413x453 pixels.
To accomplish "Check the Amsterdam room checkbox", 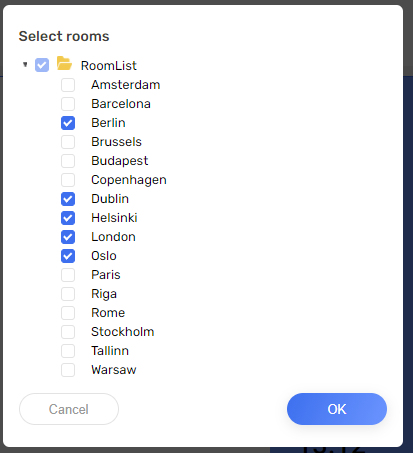I will [68, 85].
